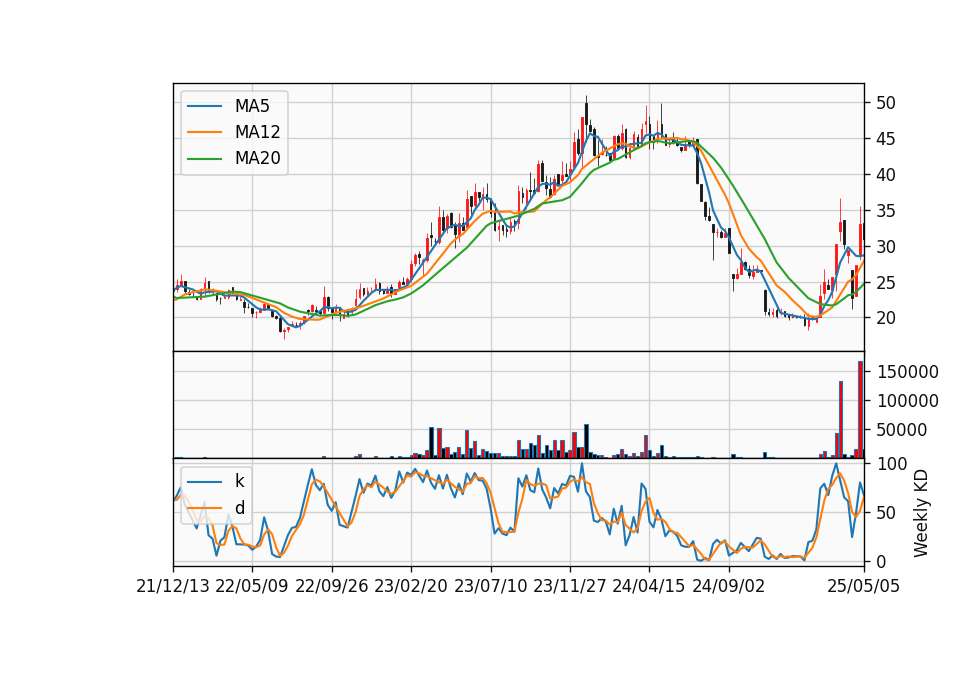Click the price axis value 50
The height and width of the screenshot is (690, 960).
click(x=885, y=103)
